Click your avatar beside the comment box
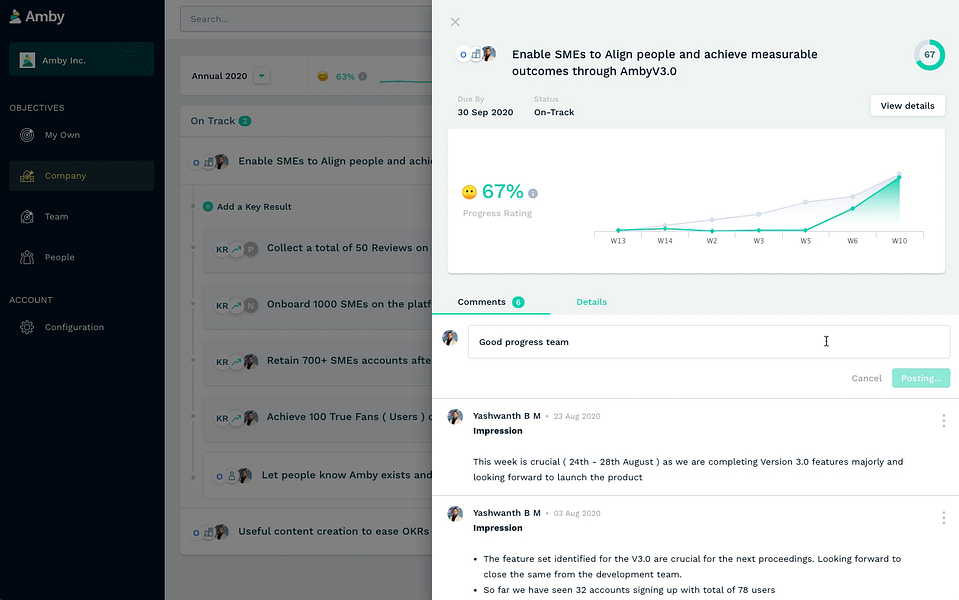This screenshot has width=959, height=600. [450, 338]
